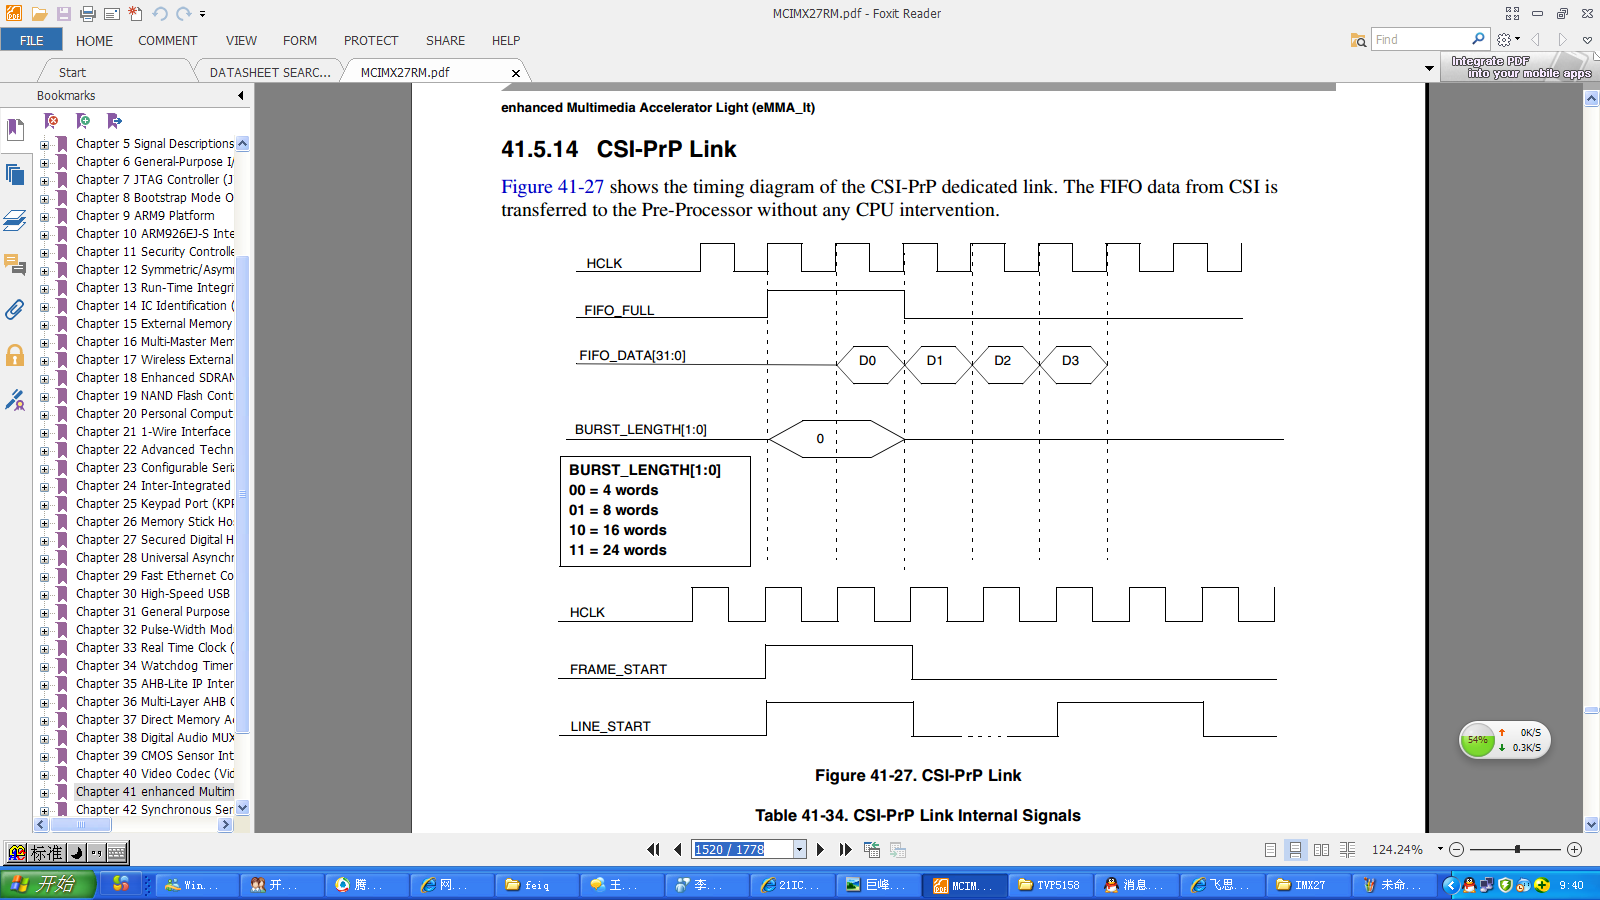
Task: Click the Figure 41-27 hyperlink
Action: point(552,187)
